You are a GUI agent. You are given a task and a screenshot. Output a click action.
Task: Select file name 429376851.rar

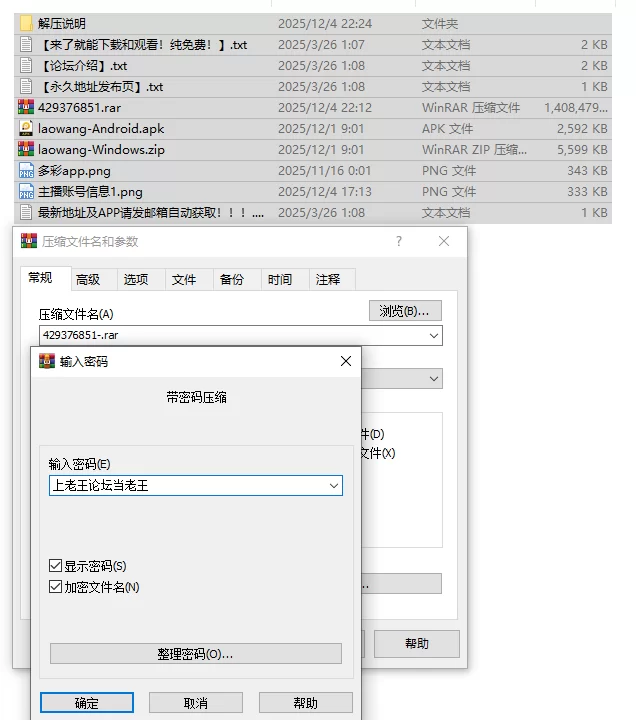pos(79,107)
